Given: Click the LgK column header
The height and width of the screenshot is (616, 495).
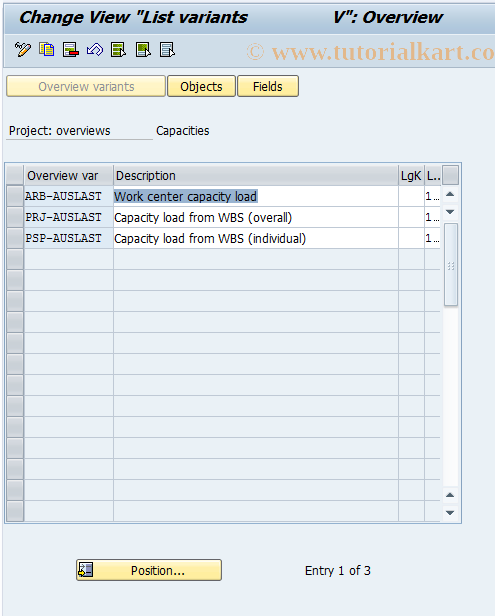Looking at the screenshot, I should pyautogui.click(x=411, y=175).
